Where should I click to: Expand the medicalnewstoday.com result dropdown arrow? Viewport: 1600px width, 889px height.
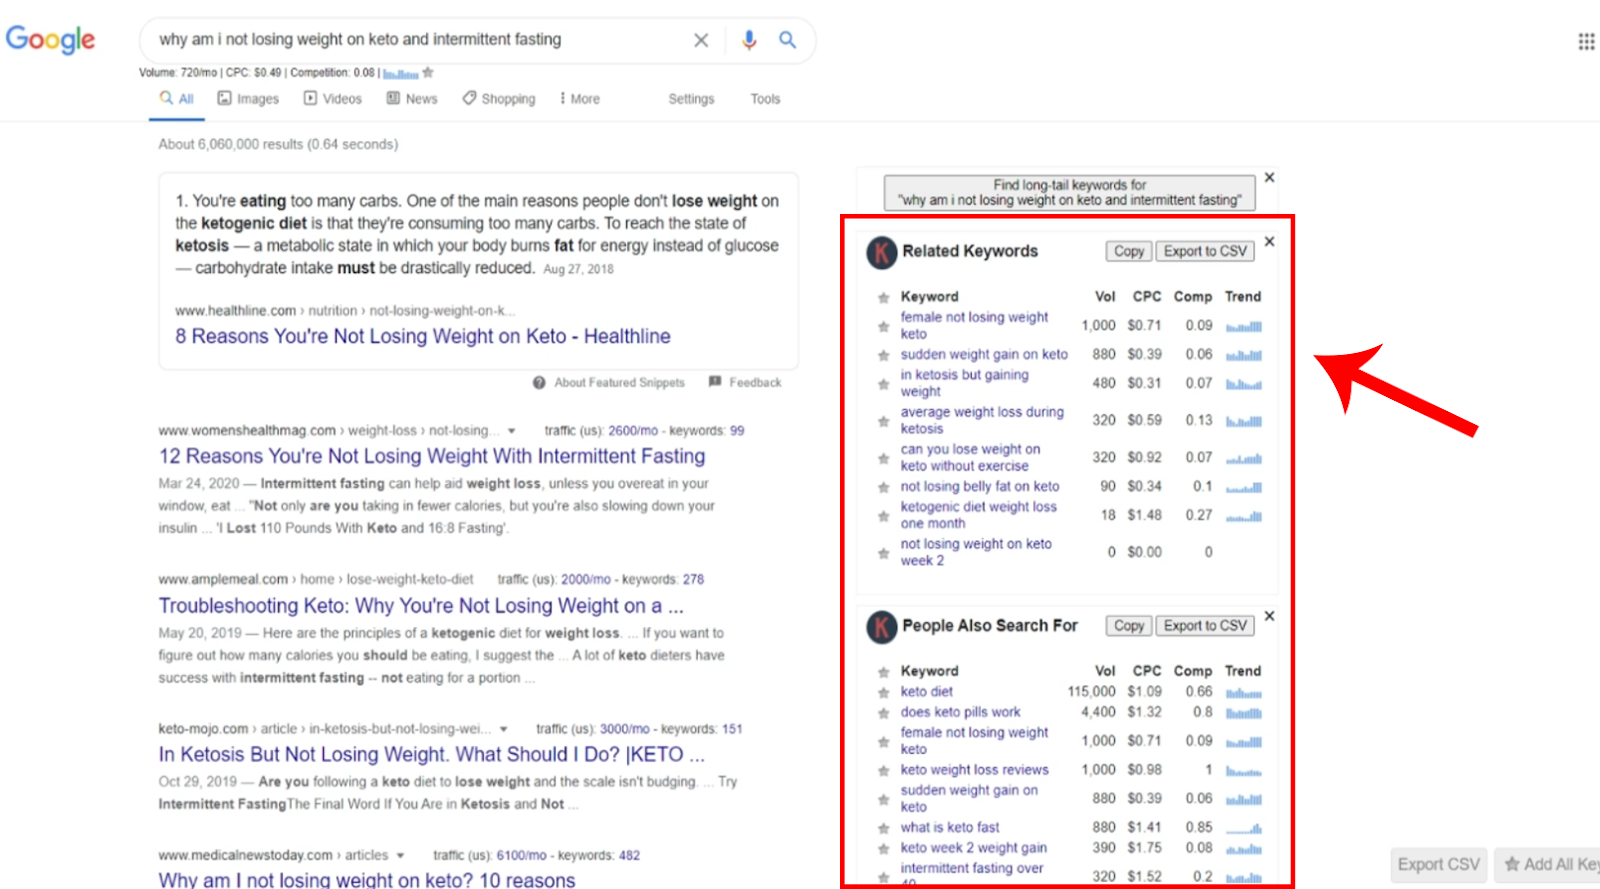400,856
